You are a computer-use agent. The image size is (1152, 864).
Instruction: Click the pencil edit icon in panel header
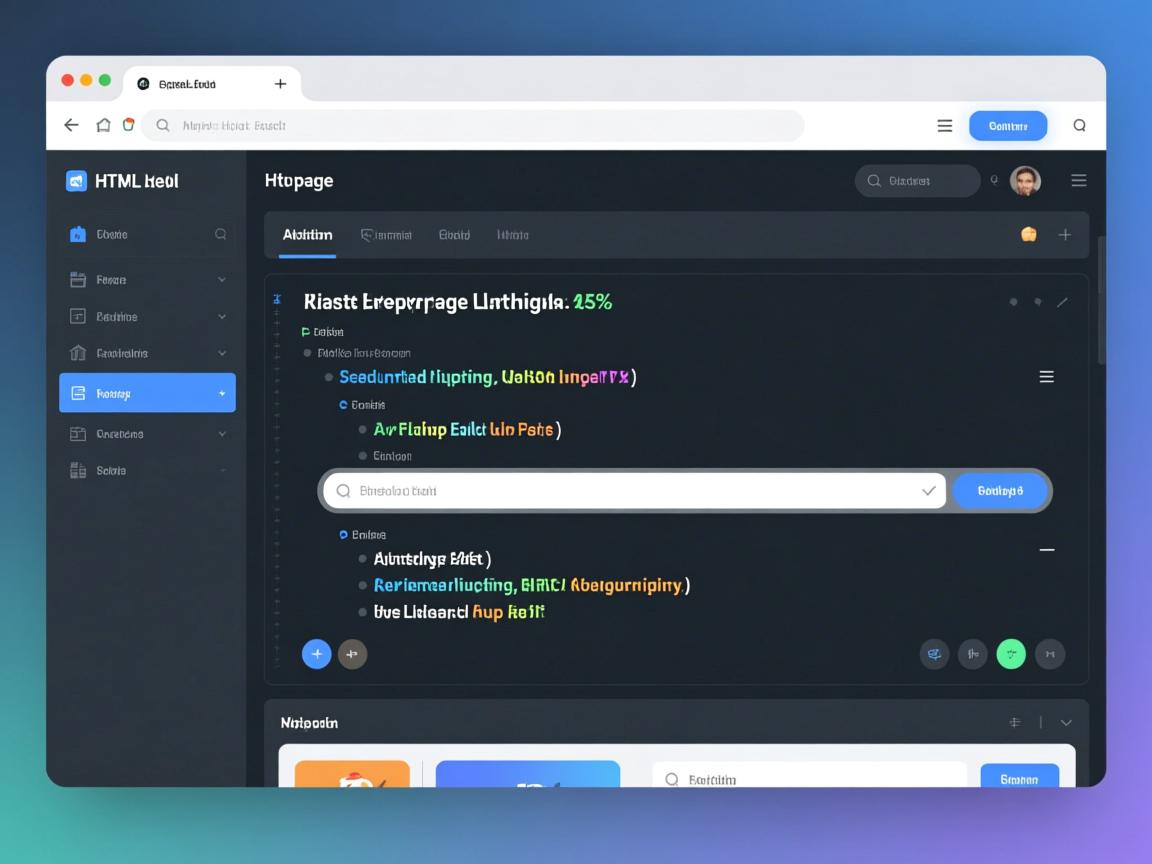(1062, 302)
